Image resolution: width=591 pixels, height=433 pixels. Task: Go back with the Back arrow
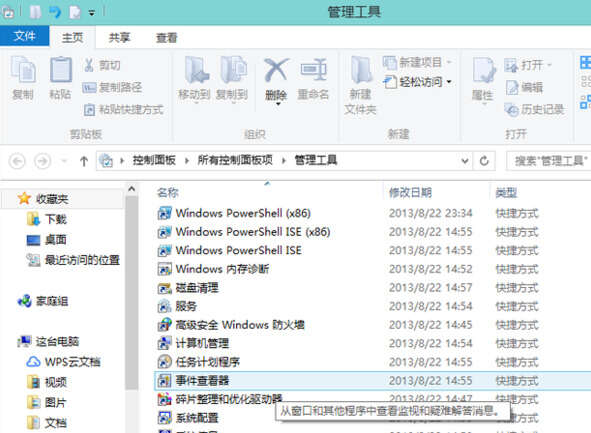click(17, 161)
